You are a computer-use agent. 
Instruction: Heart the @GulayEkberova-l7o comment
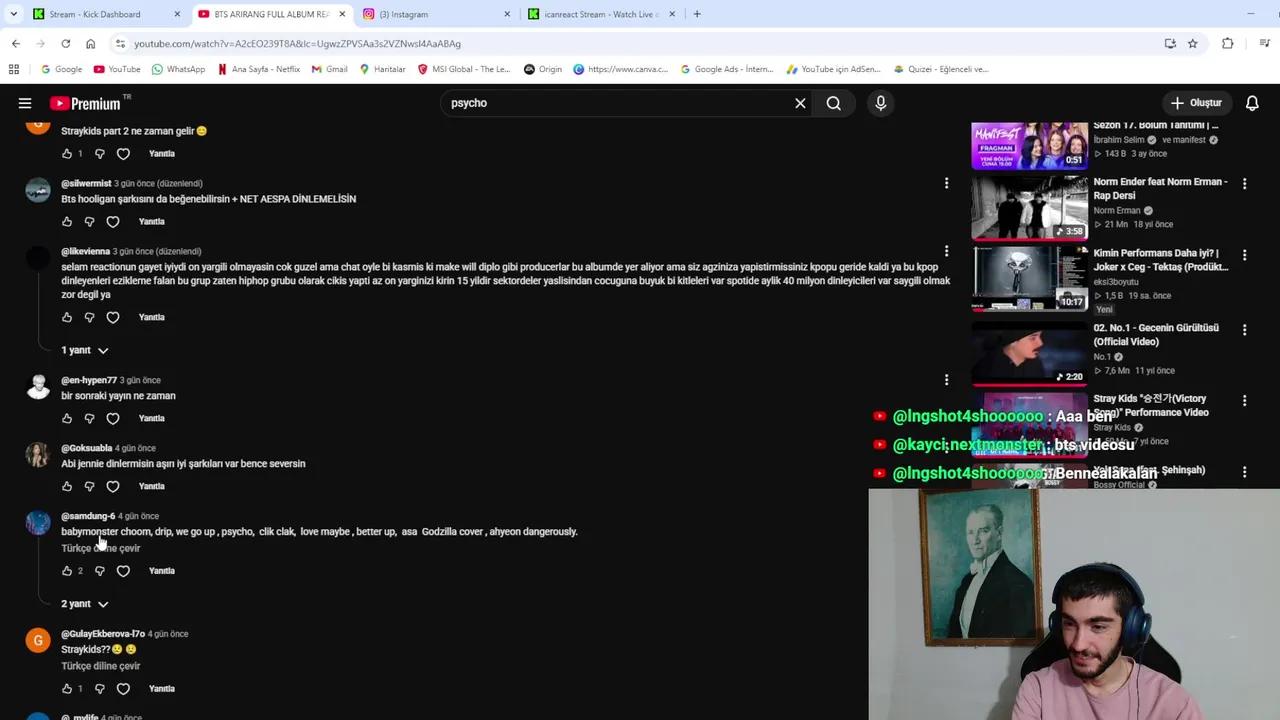pyautogui.click(x=123, y=689)
